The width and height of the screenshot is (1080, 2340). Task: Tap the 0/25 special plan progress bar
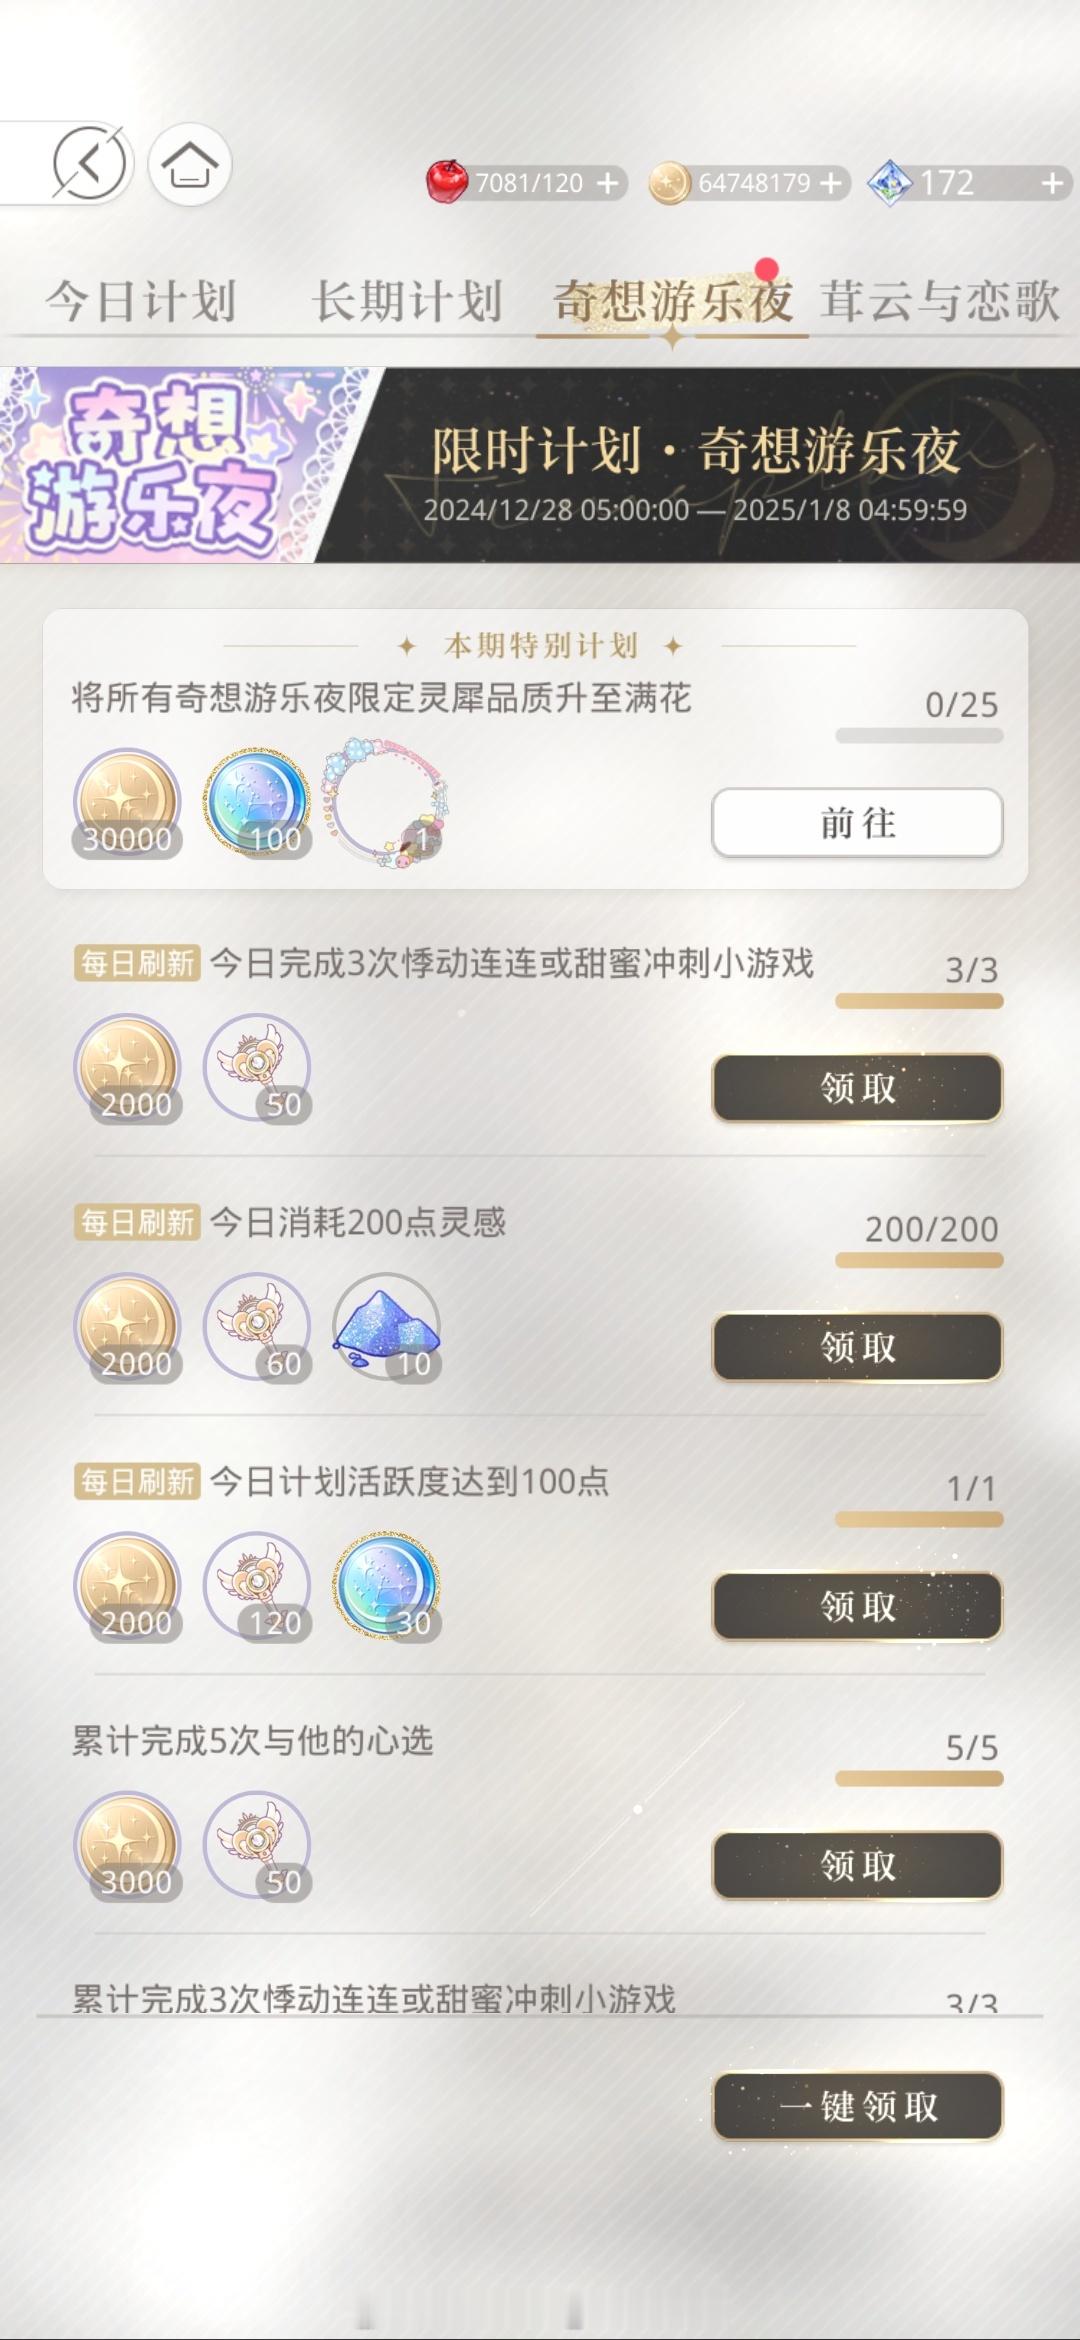point(919,736)
